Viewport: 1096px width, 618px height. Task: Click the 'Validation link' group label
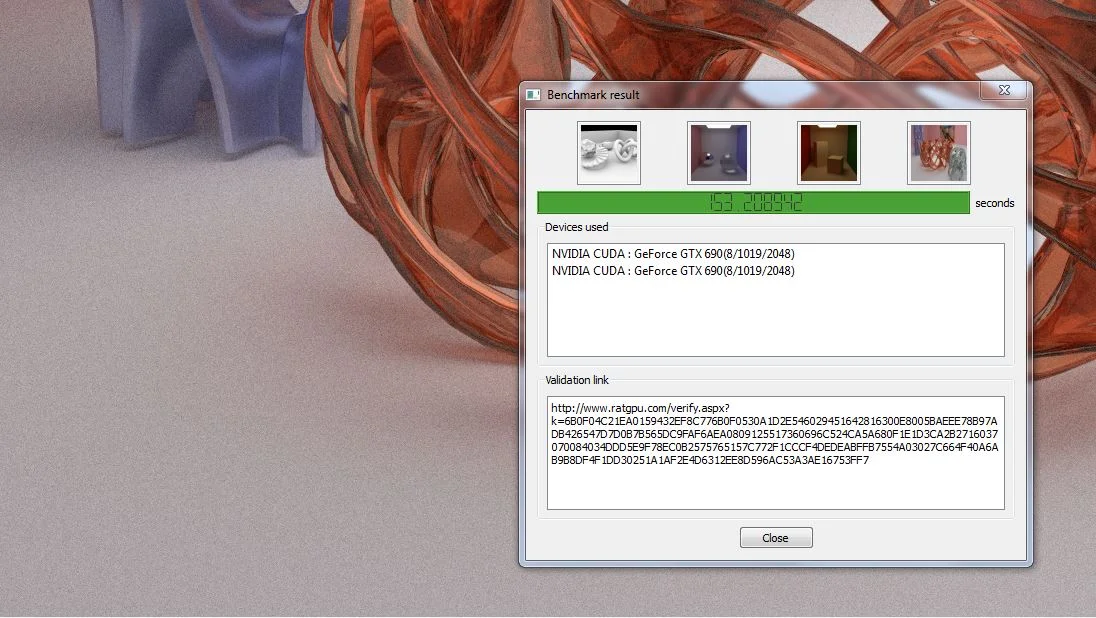577,380
